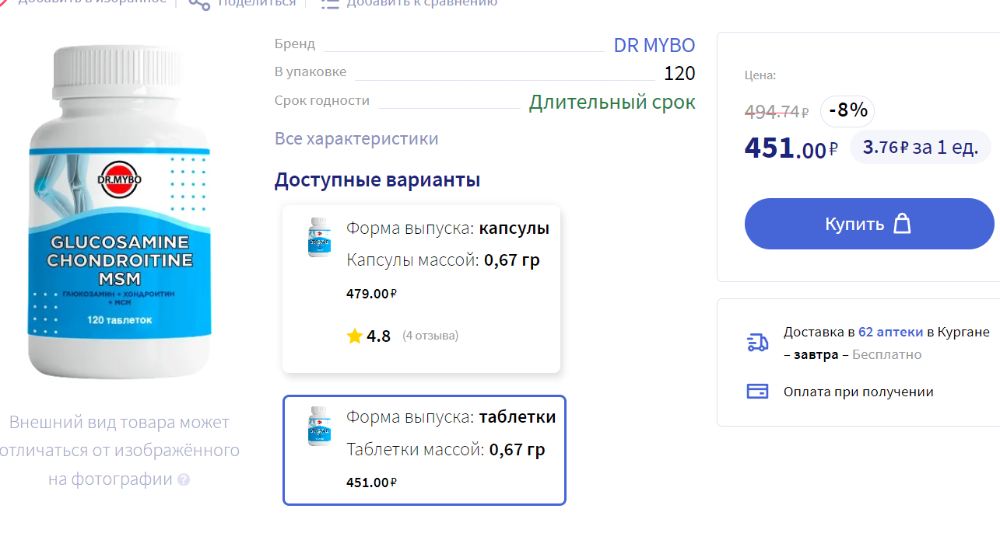
Task: Click the Оплата при получении text
Action: [x=858, y=391]
